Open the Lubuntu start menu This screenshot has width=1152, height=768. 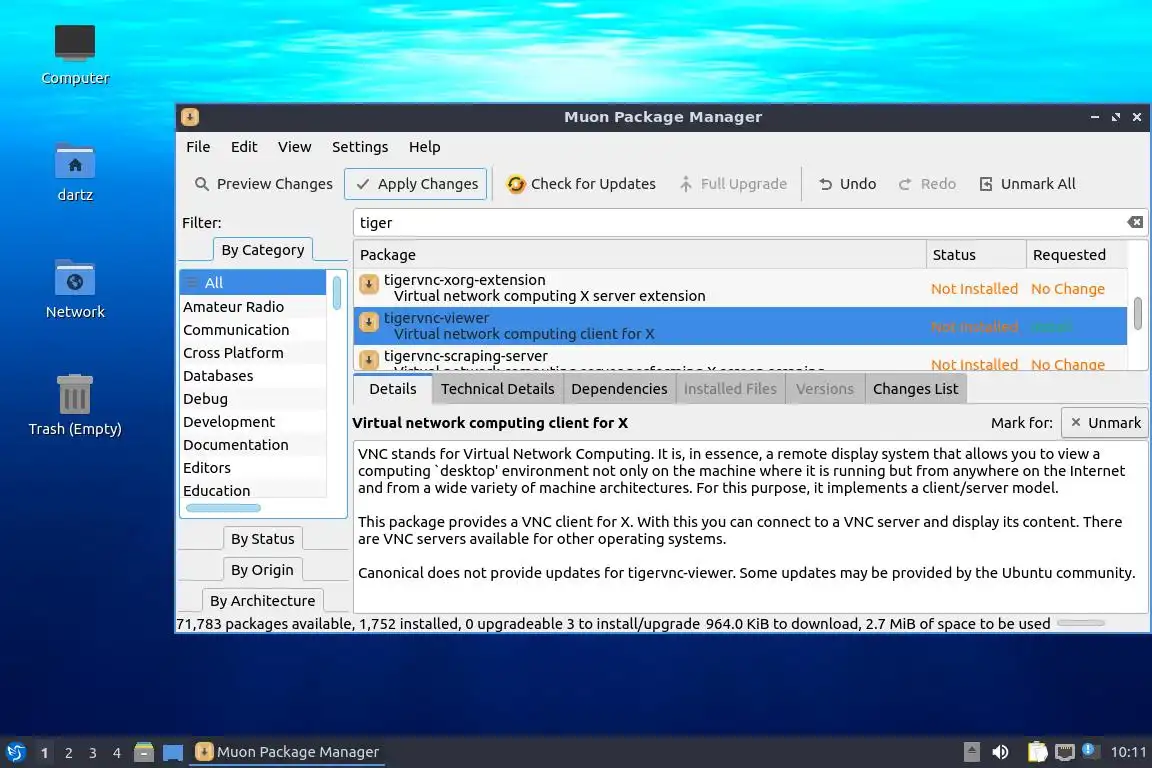(15, 752)
